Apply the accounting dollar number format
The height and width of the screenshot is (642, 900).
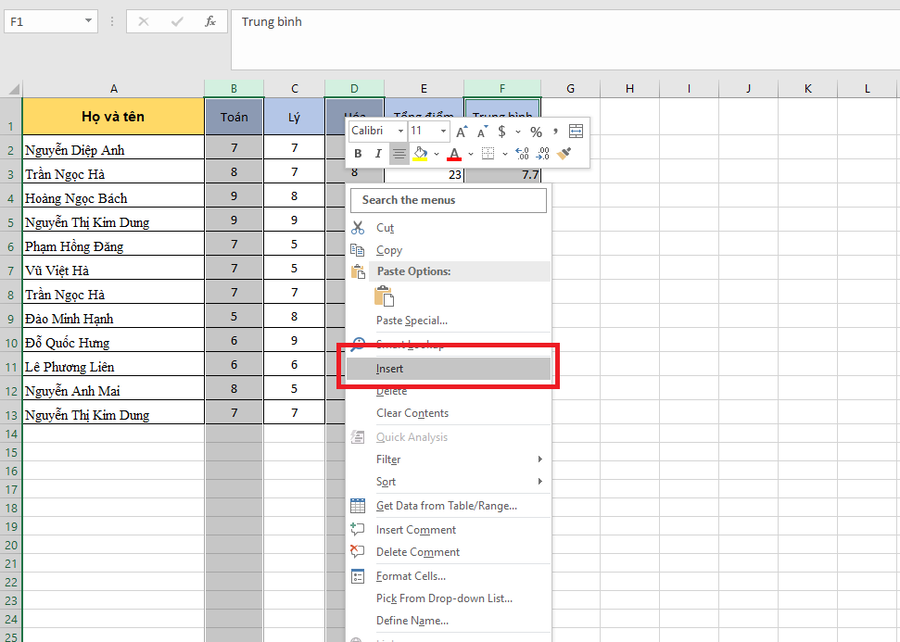[x=502, y=132]
